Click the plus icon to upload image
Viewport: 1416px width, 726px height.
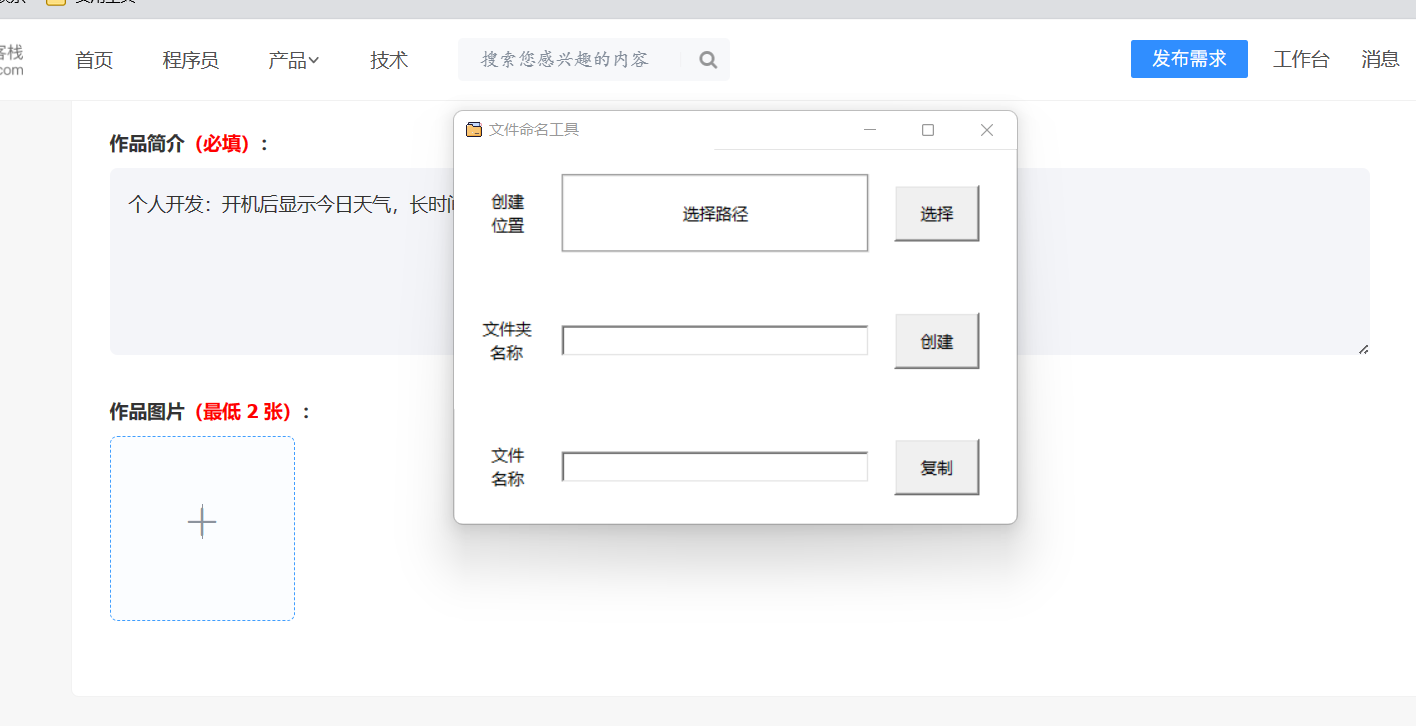click(x=202, y=522)
